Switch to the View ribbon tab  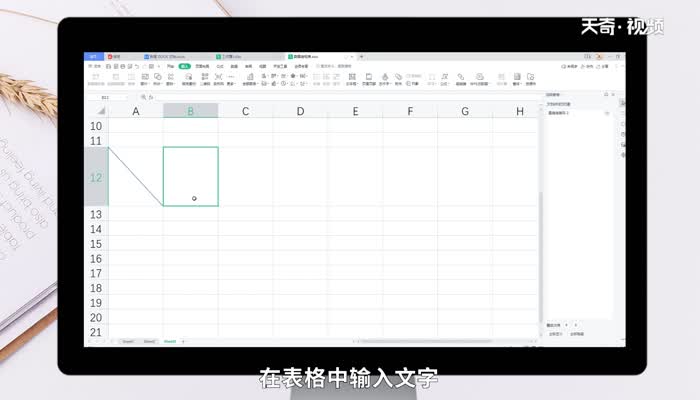pos(263,66)
